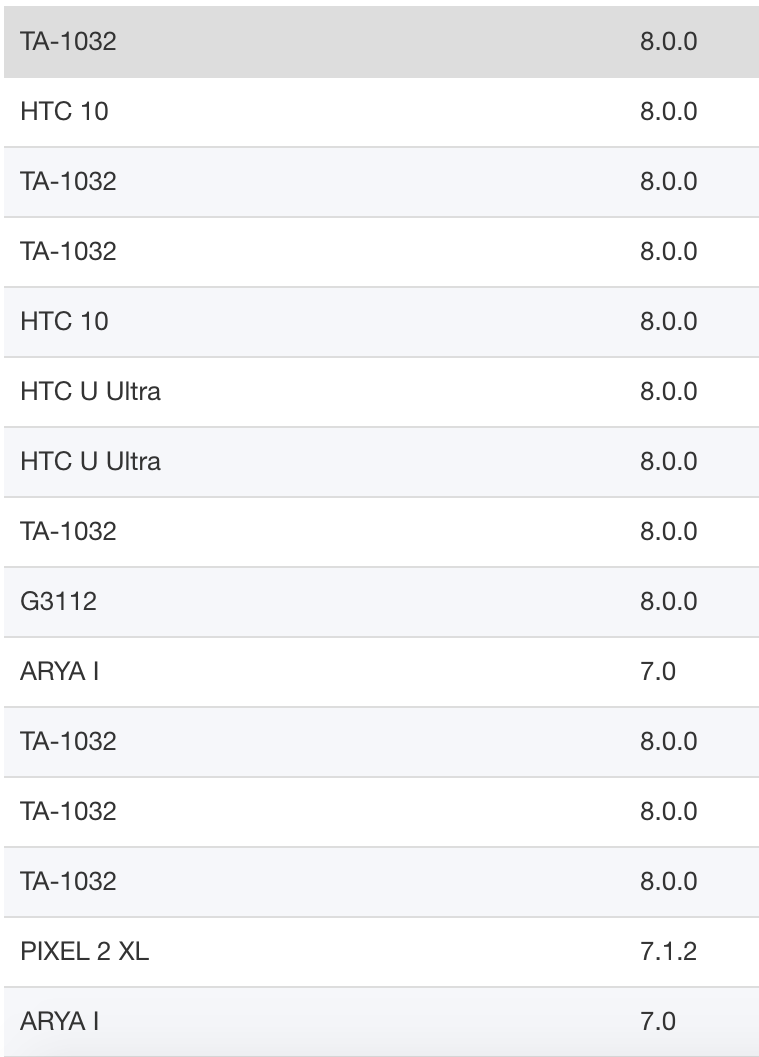Choose TA-1032 row just above G3112
759x1057 pixels.
pos(382,533)
